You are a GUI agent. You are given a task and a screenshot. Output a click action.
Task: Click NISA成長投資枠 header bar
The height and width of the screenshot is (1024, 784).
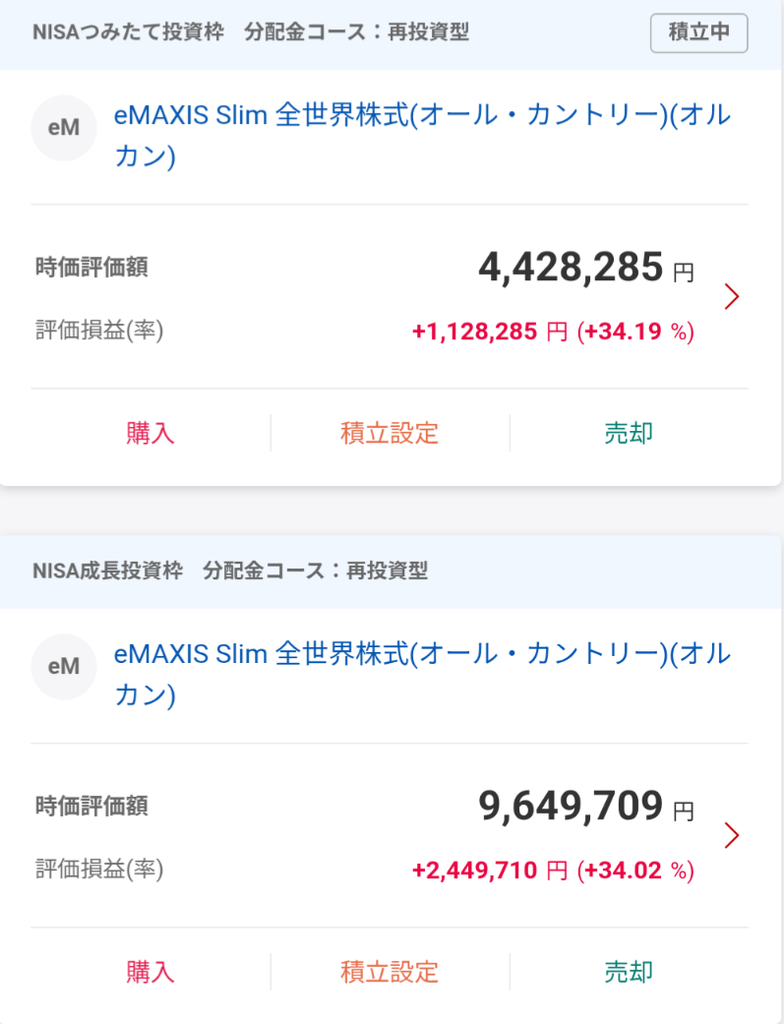click(x=391, y=571)
